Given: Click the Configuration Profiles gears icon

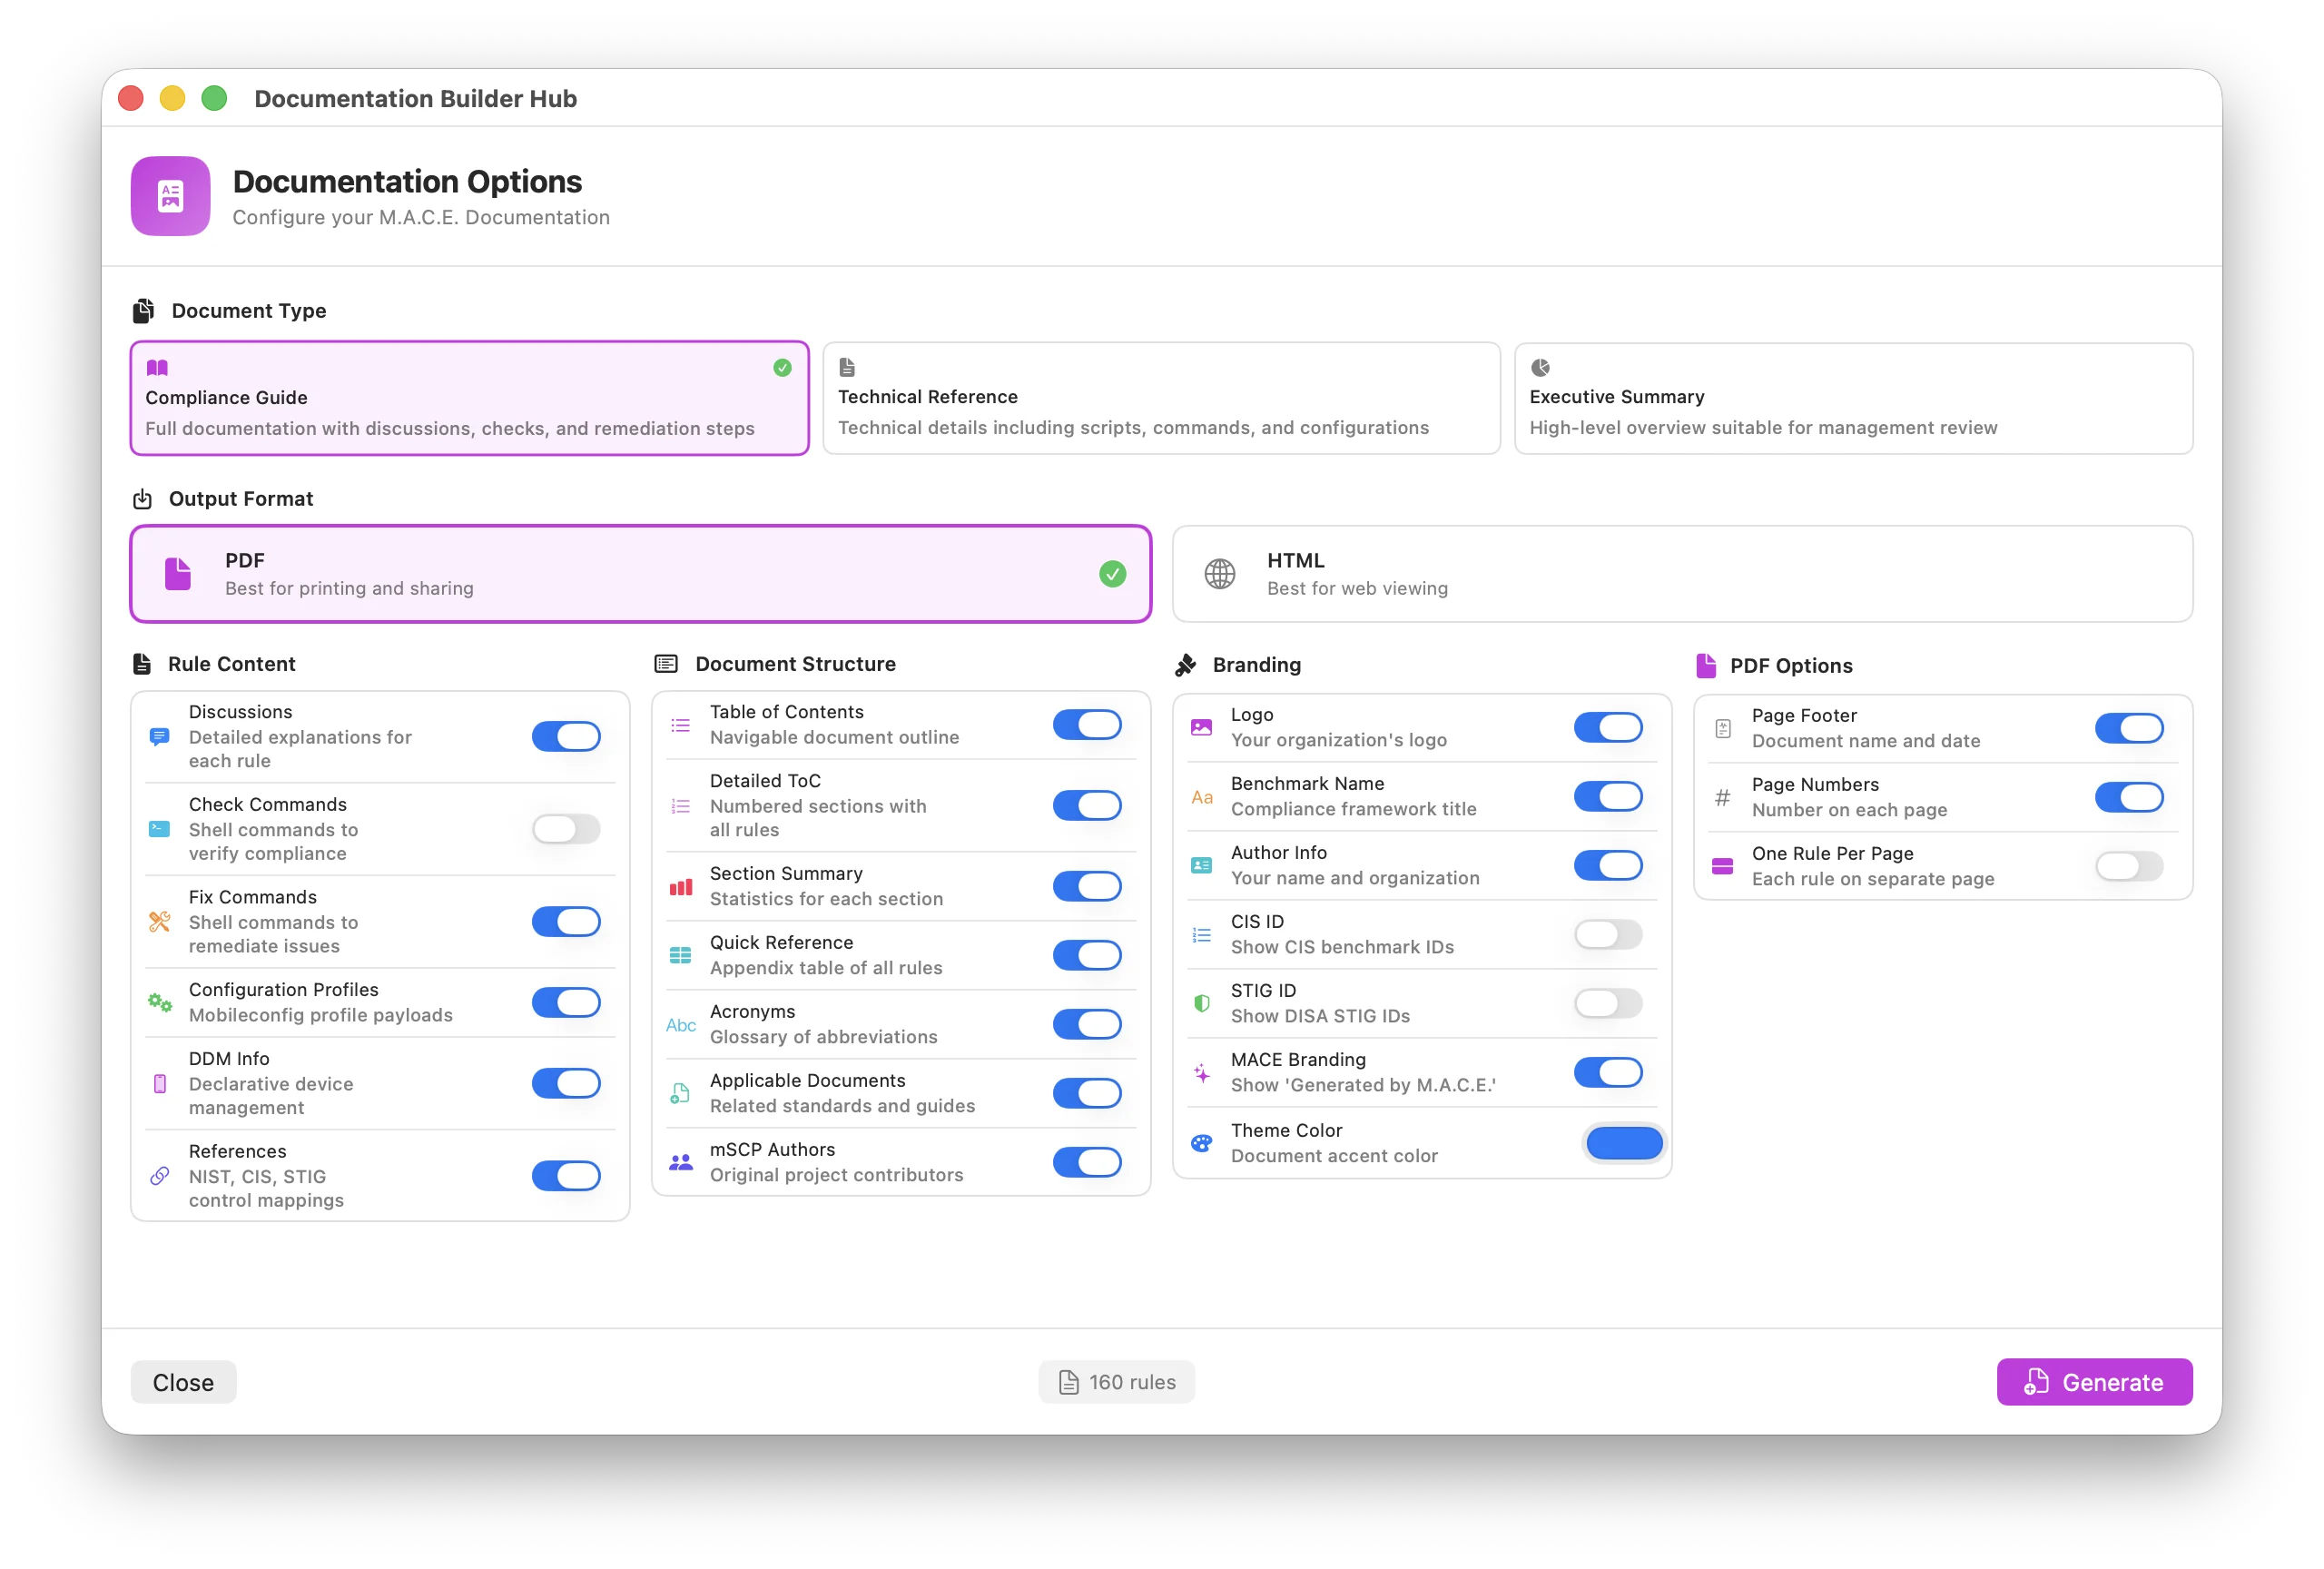Looking at the screenshot, I should point(159,1002).
